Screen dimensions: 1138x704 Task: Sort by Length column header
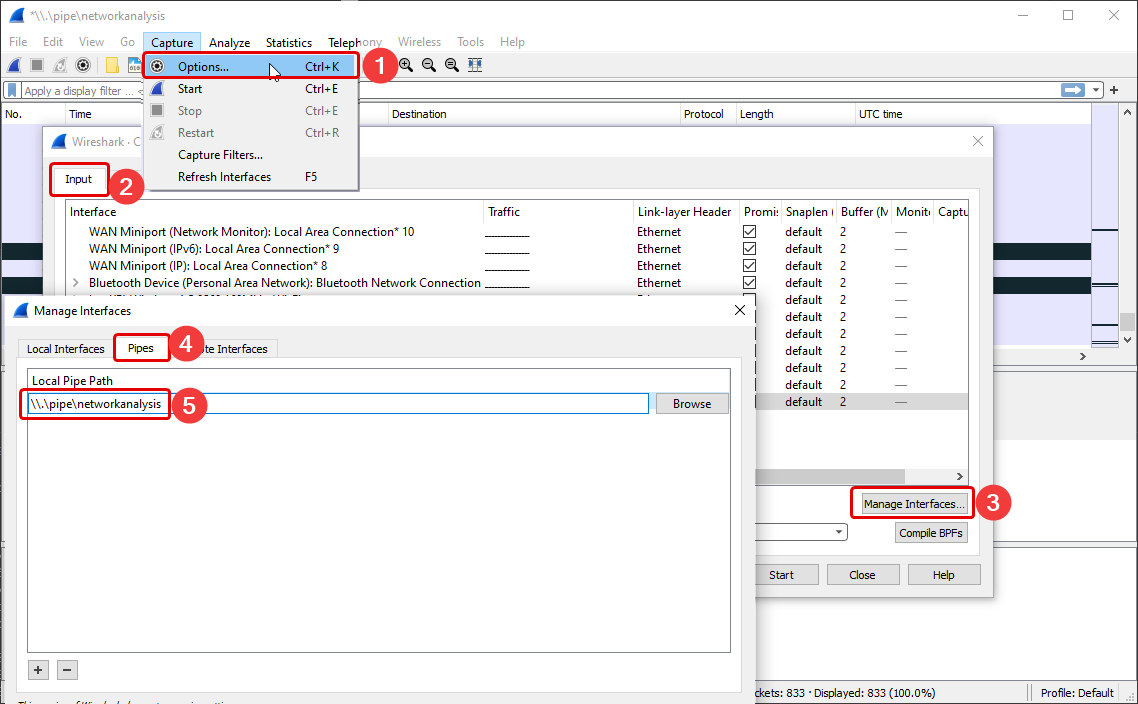[795, 114]
